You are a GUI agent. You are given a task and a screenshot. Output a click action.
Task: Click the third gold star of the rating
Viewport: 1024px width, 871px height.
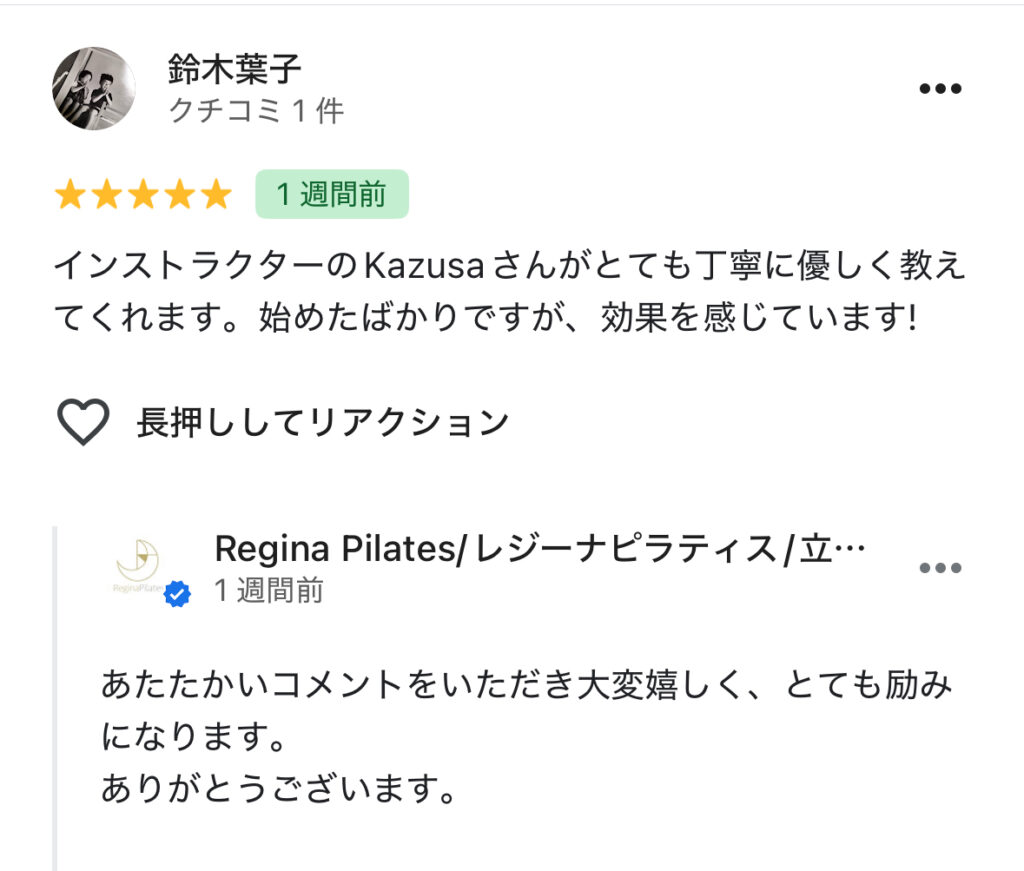point(143,195)
